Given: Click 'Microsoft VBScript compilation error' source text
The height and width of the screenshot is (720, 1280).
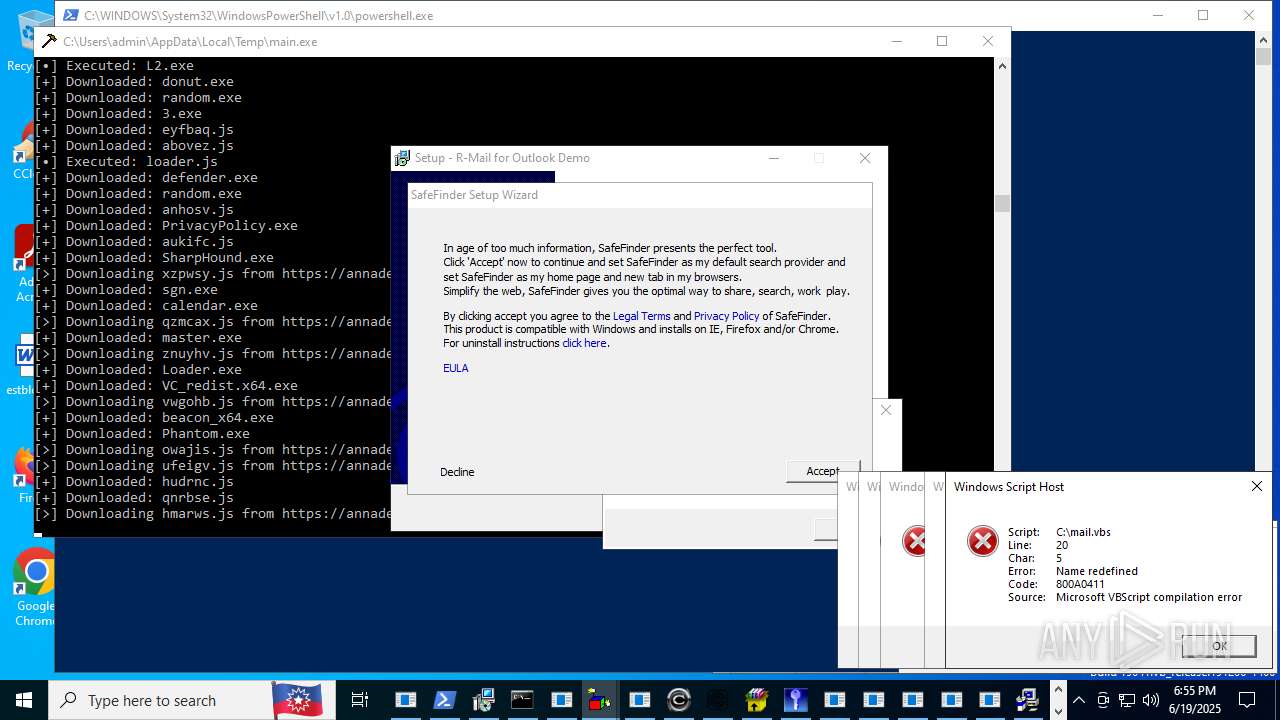Looking at the screenshot, I should (x=1149, y=597).
